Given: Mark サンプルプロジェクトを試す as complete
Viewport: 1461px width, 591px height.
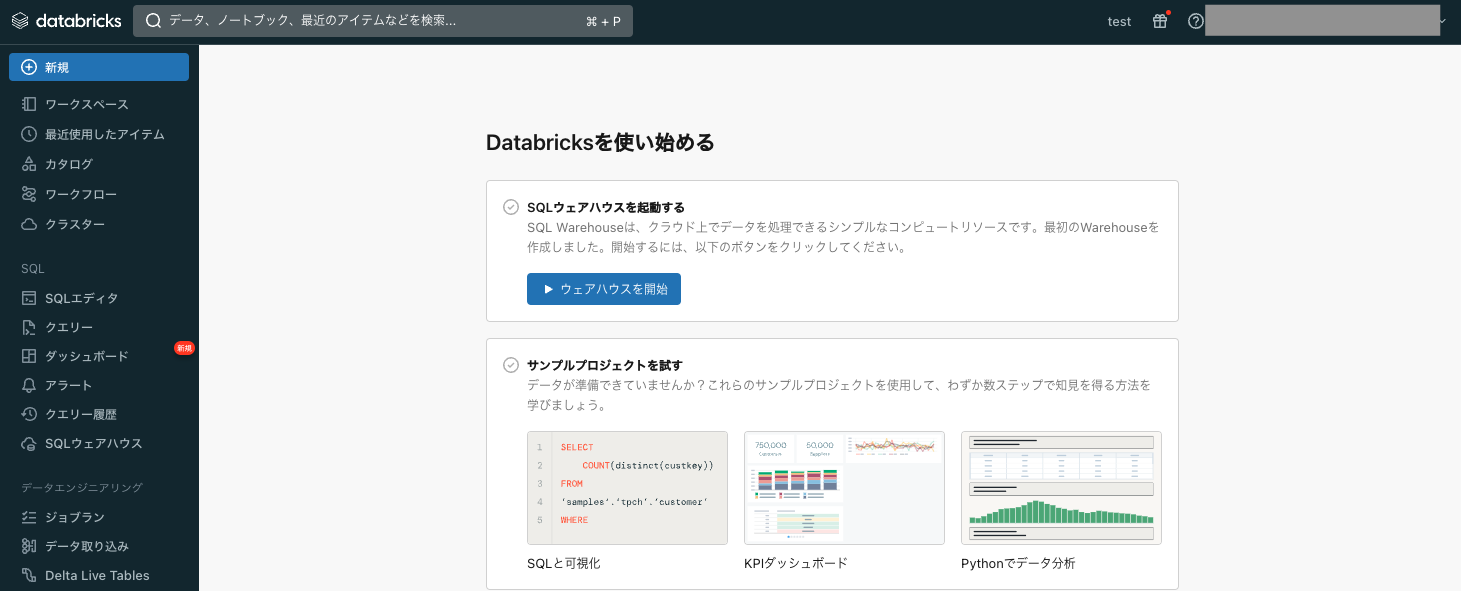Looking at the screenshot, I should [510, 364].
